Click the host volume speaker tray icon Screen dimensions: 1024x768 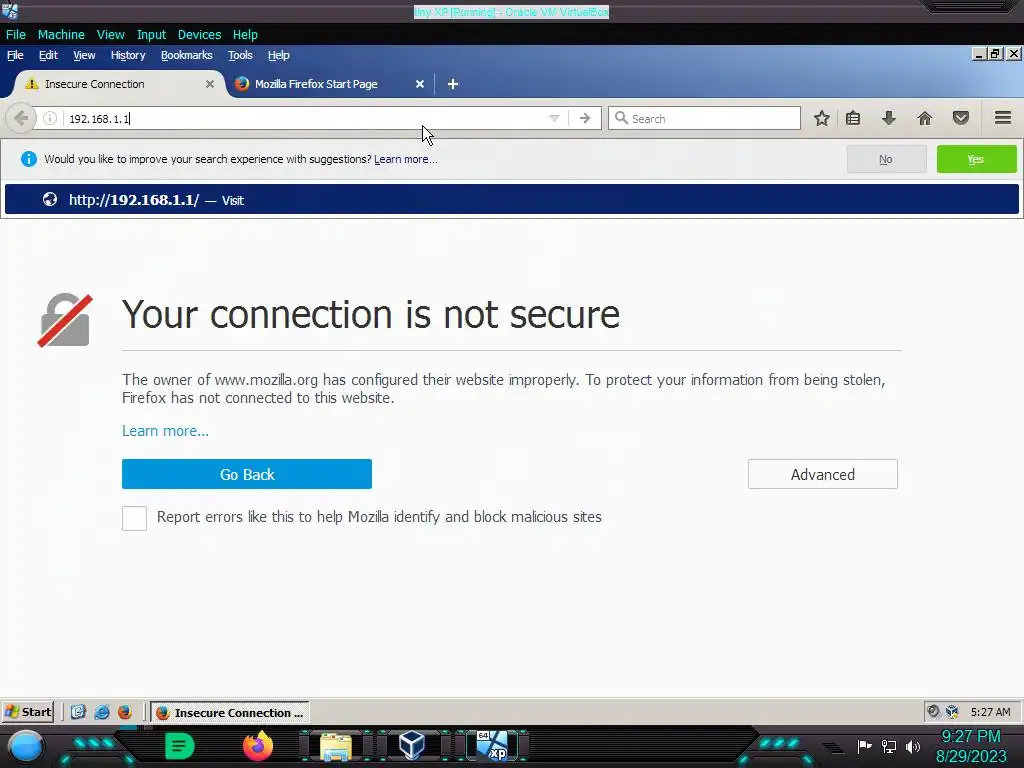[913, 746]
